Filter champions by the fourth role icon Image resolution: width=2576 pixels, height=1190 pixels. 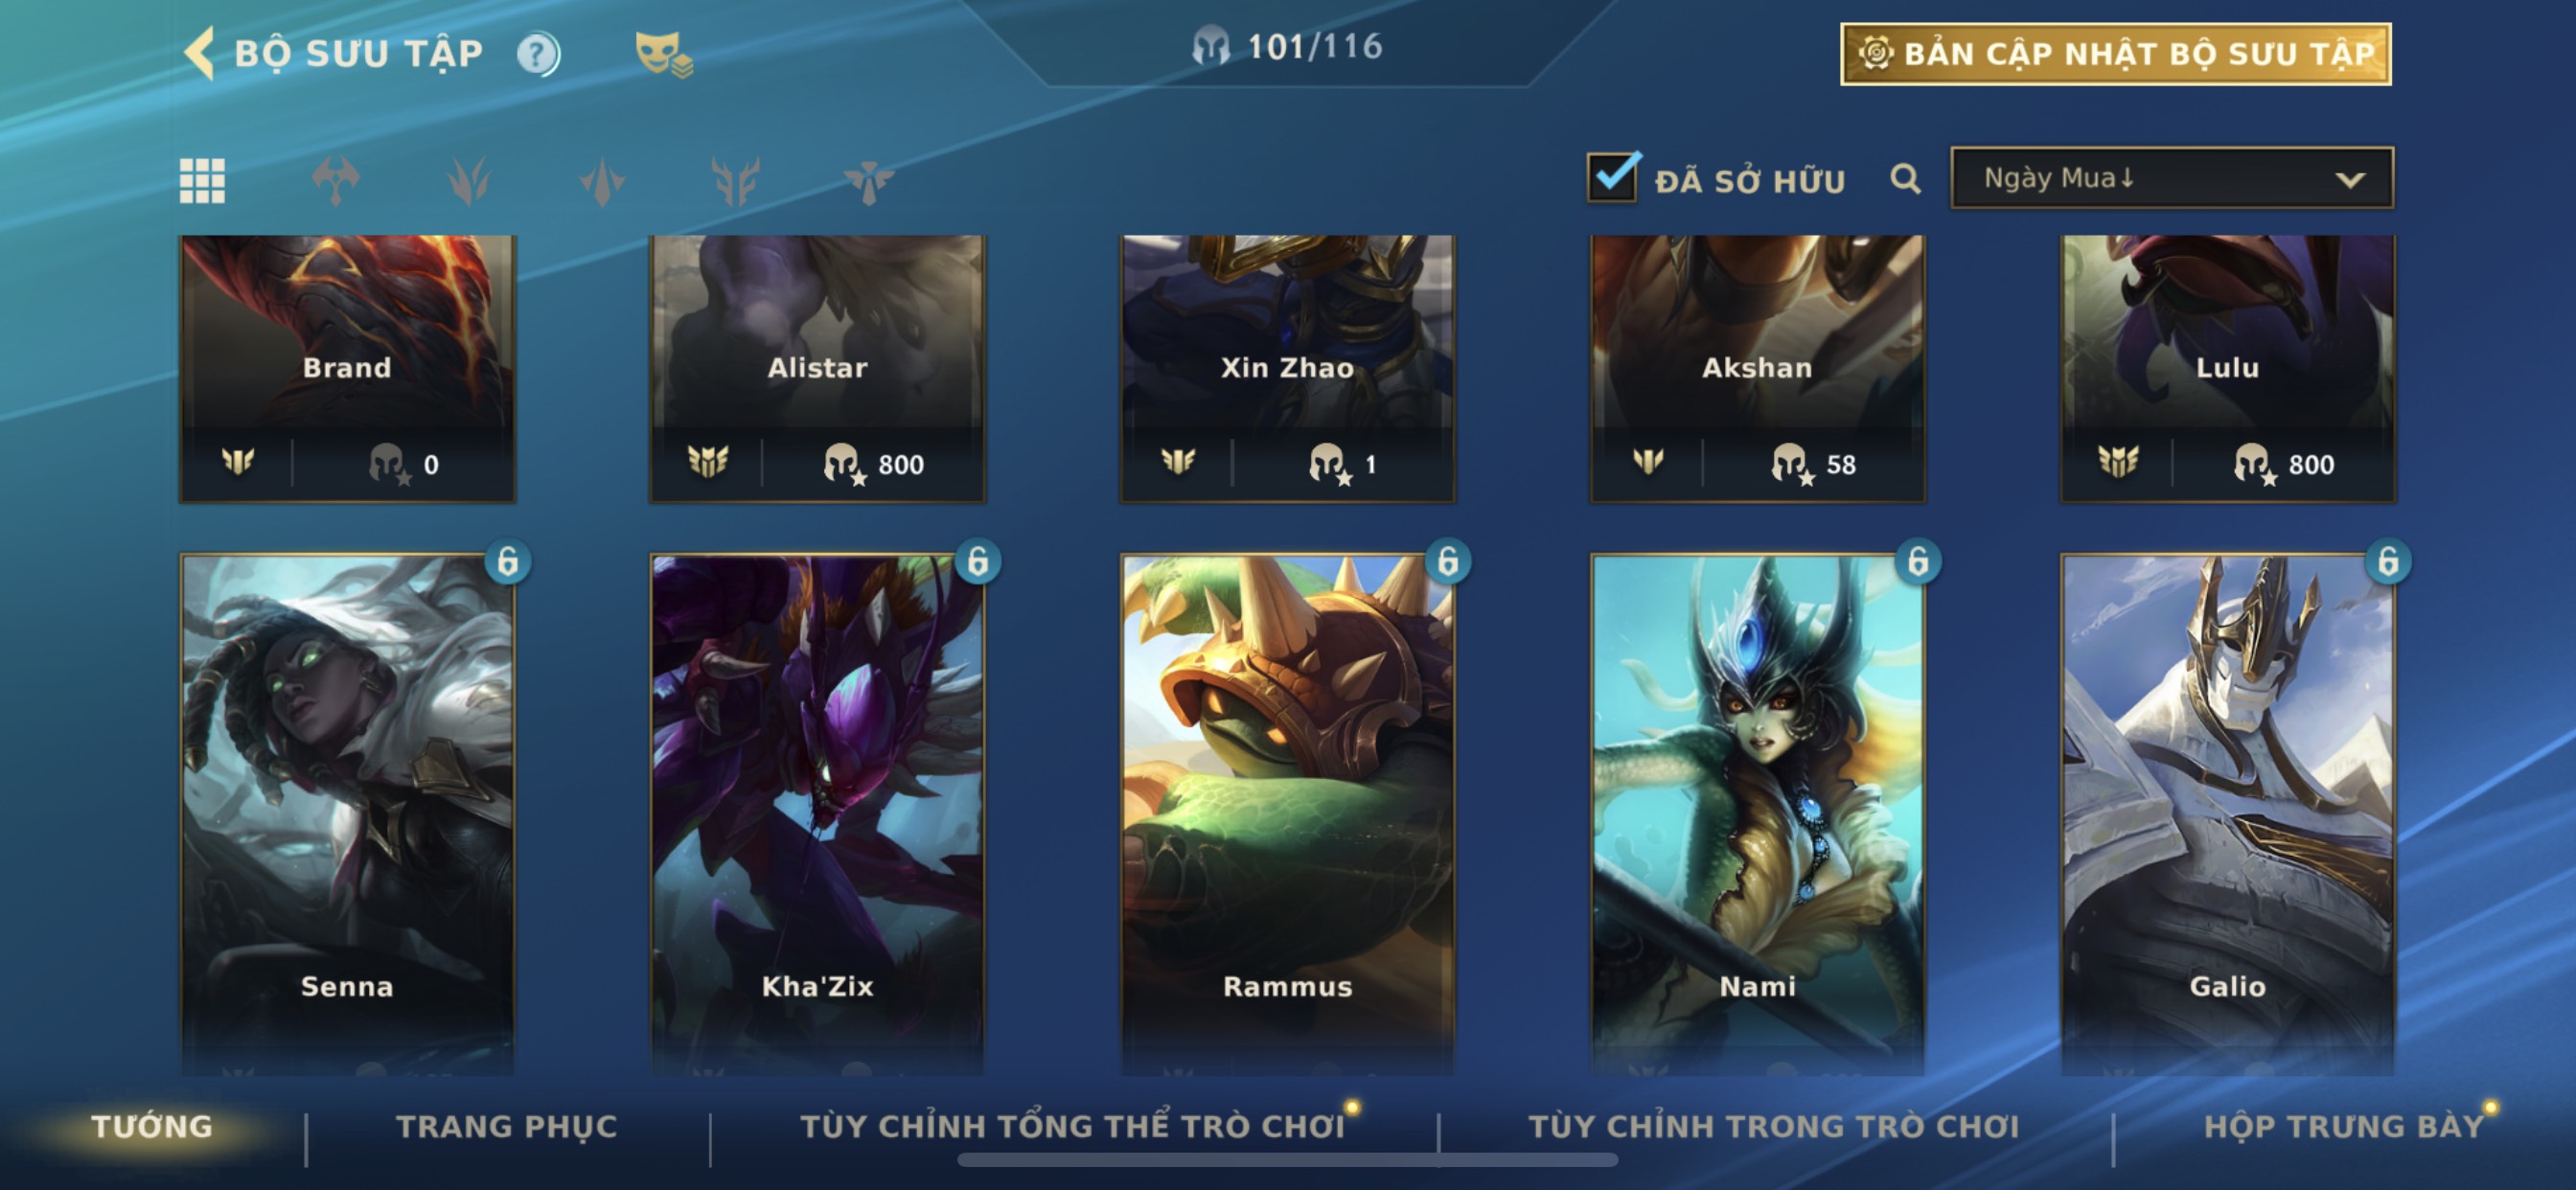pos(735,181)
